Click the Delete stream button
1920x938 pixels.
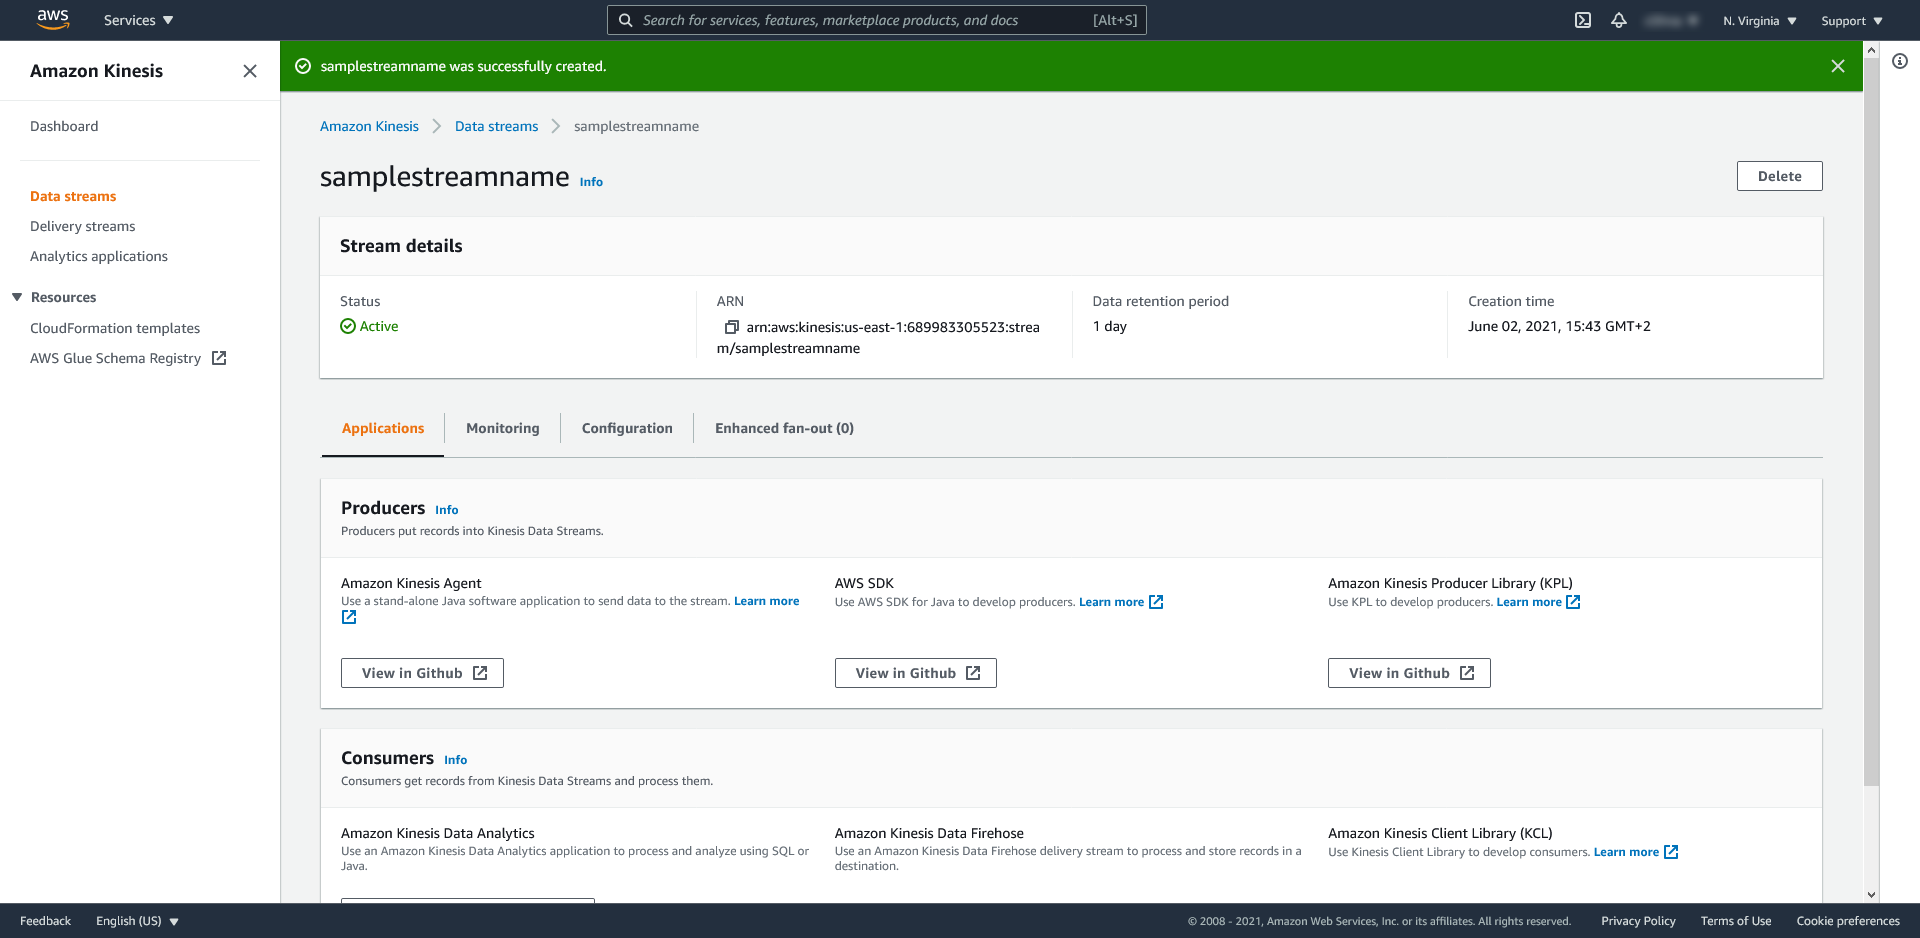(1779, 176)
